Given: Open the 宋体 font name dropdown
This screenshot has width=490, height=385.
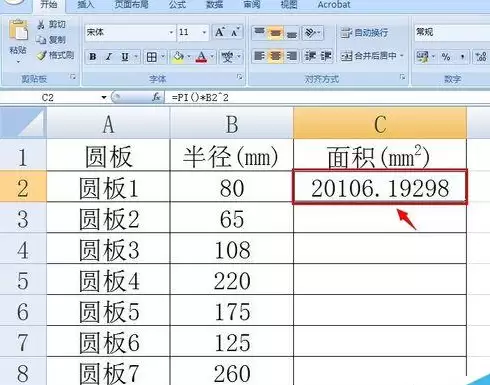Looking at the screenshot, I should tap(171, 32).
